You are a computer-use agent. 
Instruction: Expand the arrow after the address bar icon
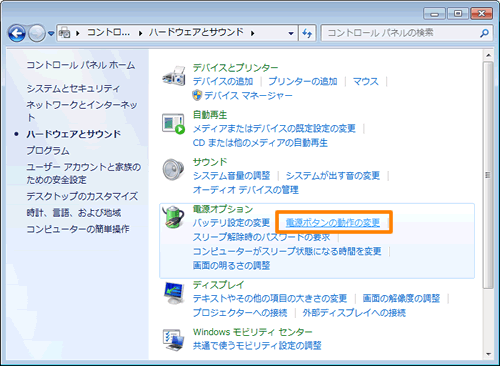pyautogui.click(x=78, y=33)
